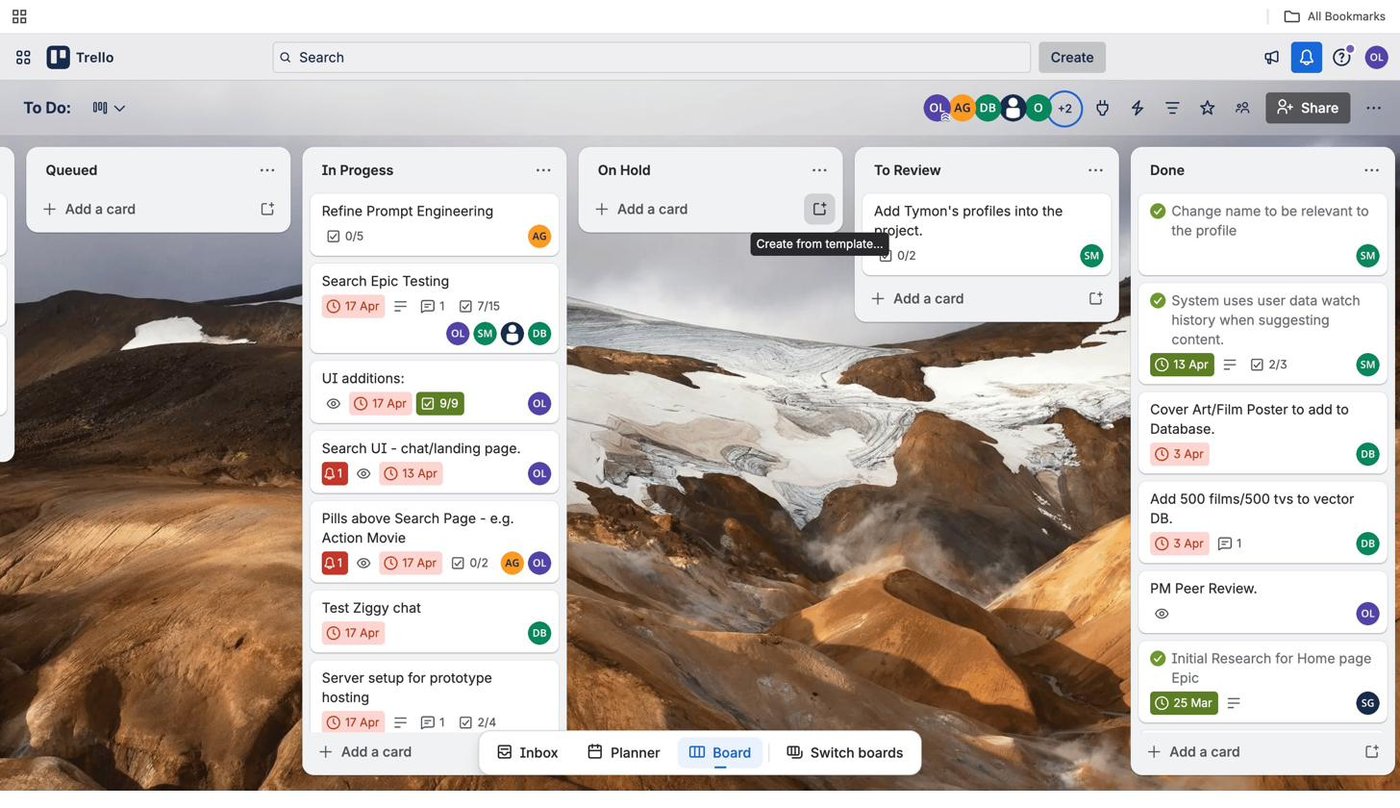Open the board filter icon
This screenshot has width=1400, height=808.
pos(1172,108)
